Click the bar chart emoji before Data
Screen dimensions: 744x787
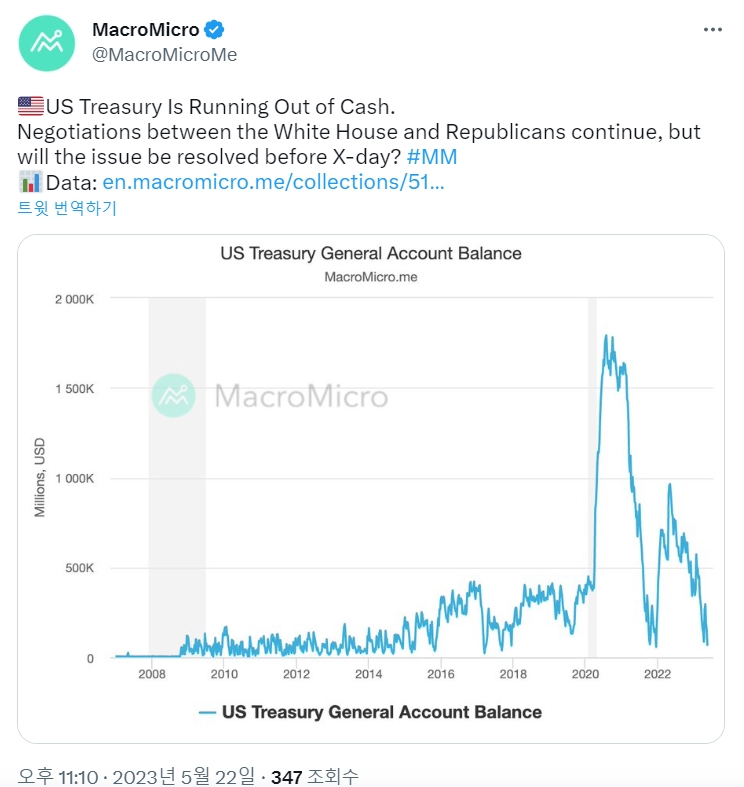click(x=31, y=182)
